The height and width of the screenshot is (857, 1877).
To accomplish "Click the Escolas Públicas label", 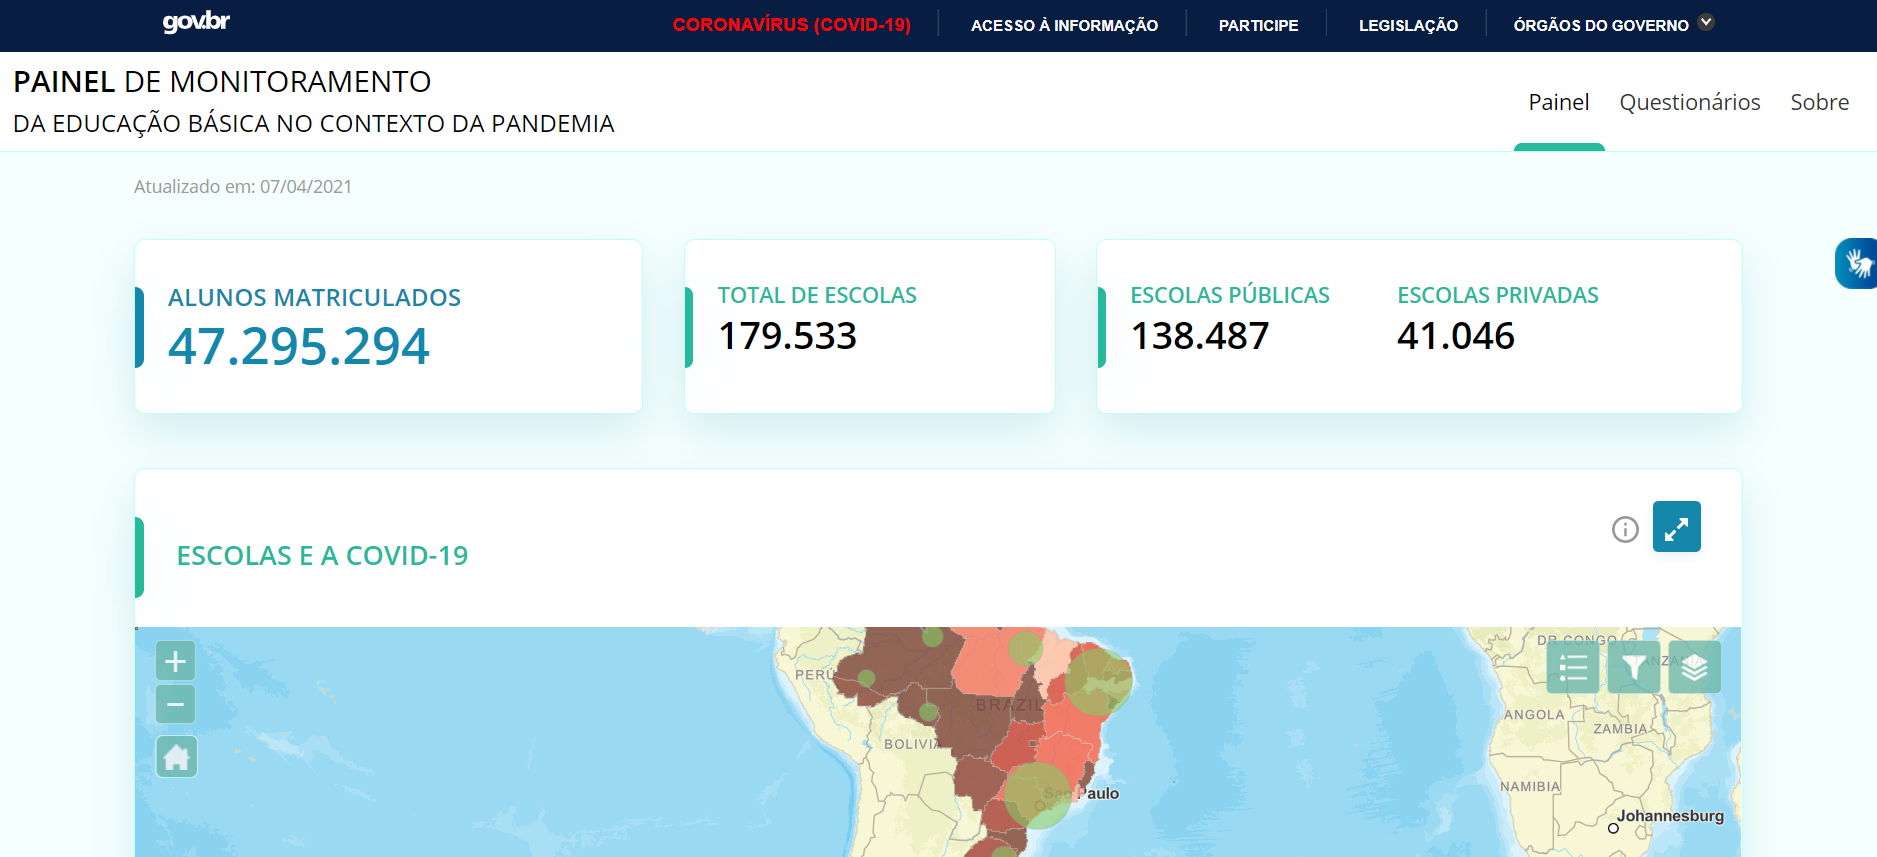I will pos(1229,296).
